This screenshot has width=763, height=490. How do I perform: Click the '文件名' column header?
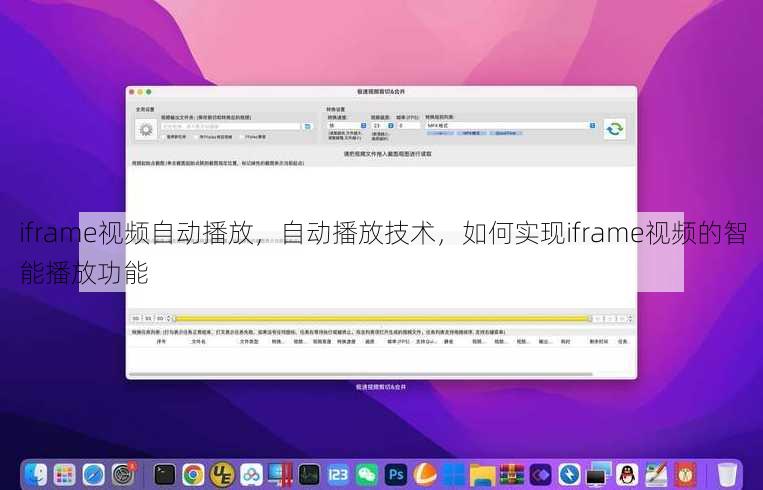(x=199, y=342)
